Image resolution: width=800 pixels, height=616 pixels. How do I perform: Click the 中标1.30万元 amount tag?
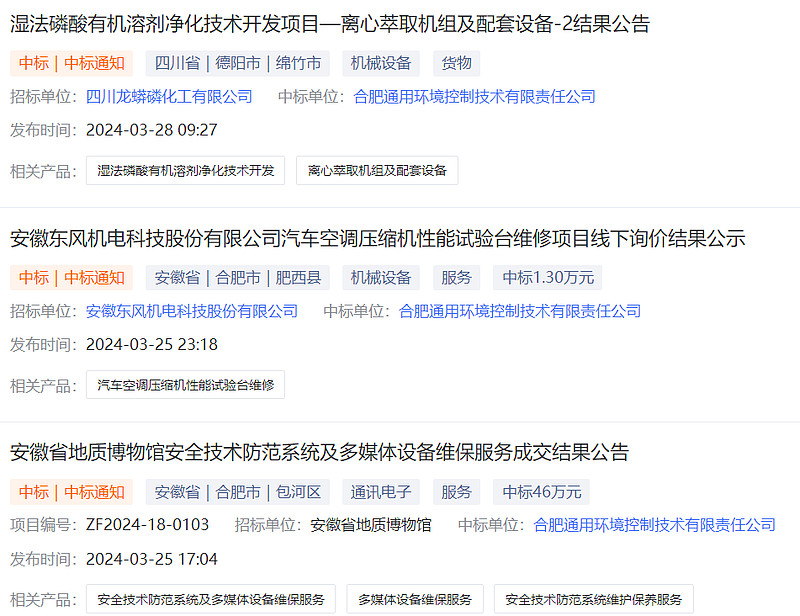click(547, 278)
